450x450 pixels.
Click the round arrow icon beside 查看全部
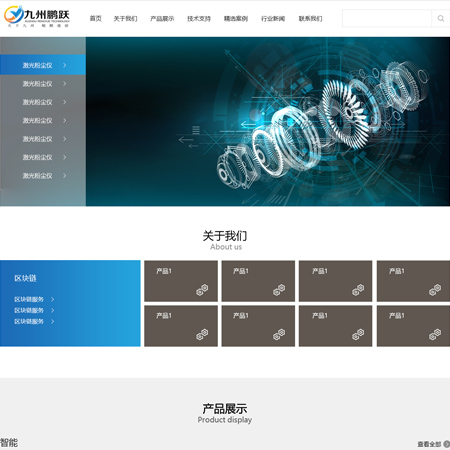point(446,444)
